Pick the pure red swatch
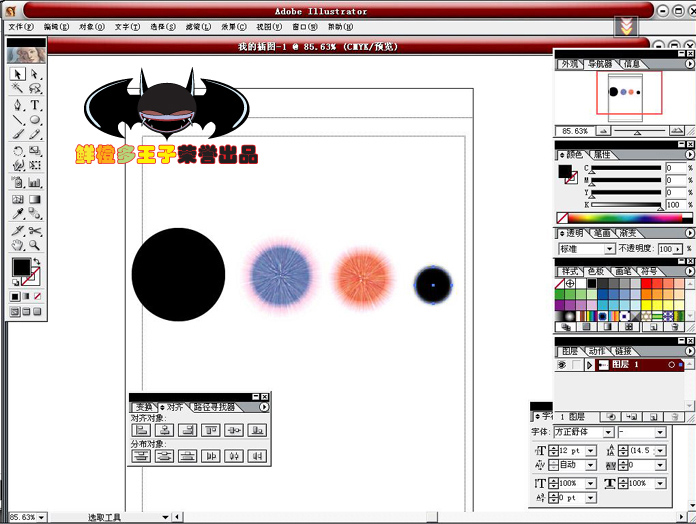 (x=646, y=284)
